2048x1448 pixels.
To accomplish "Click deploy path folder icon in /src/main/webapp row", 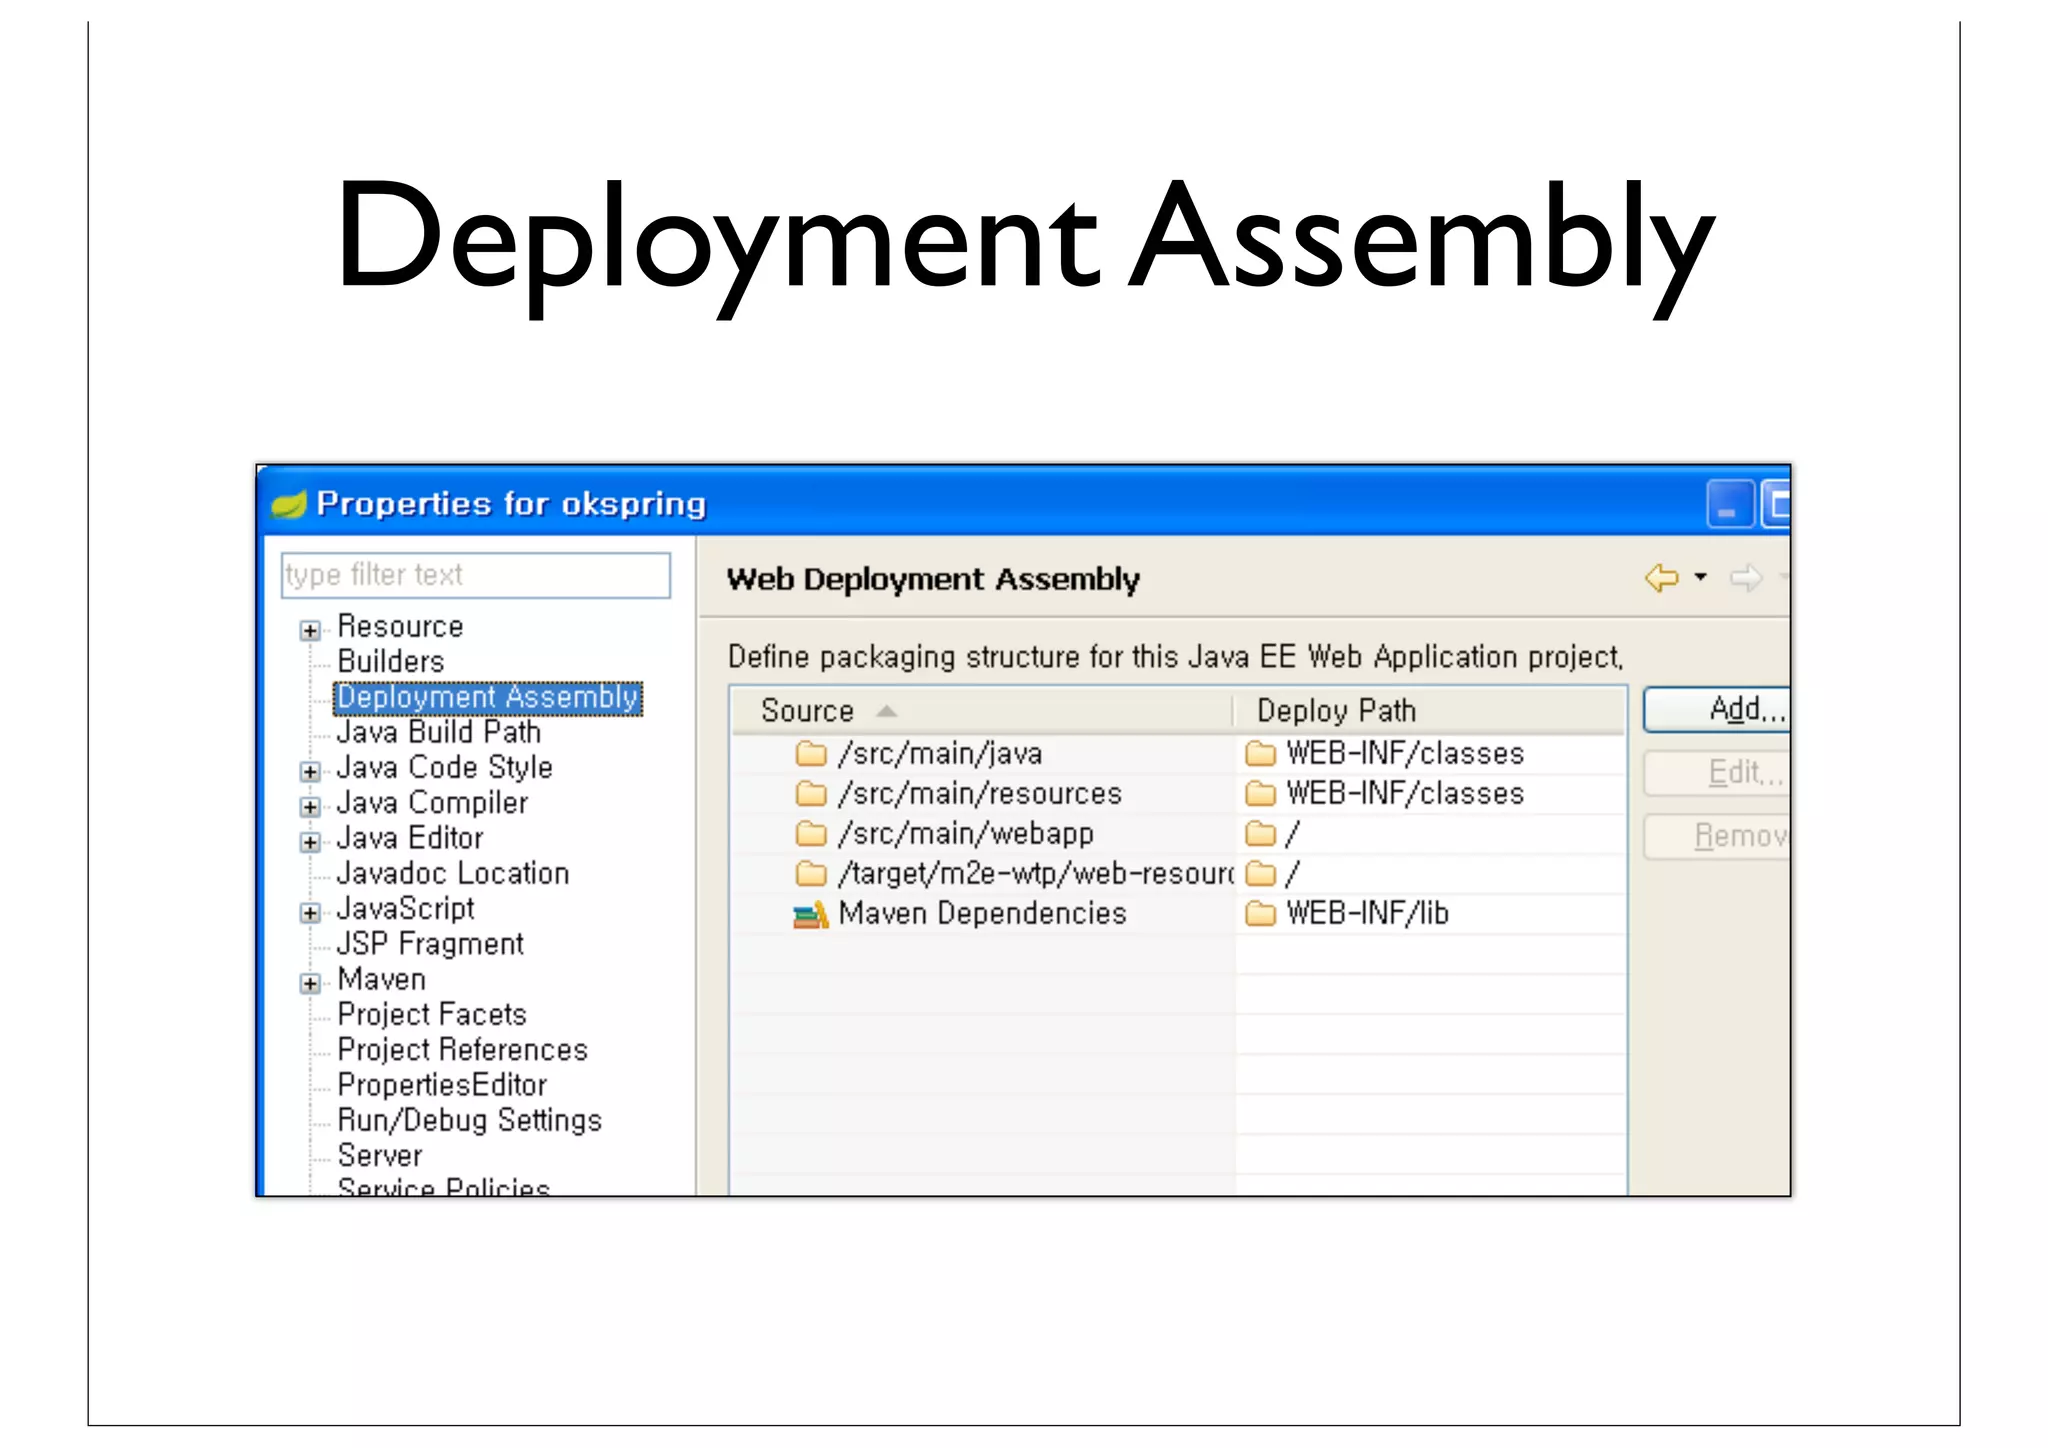I will click(1260, 833).
